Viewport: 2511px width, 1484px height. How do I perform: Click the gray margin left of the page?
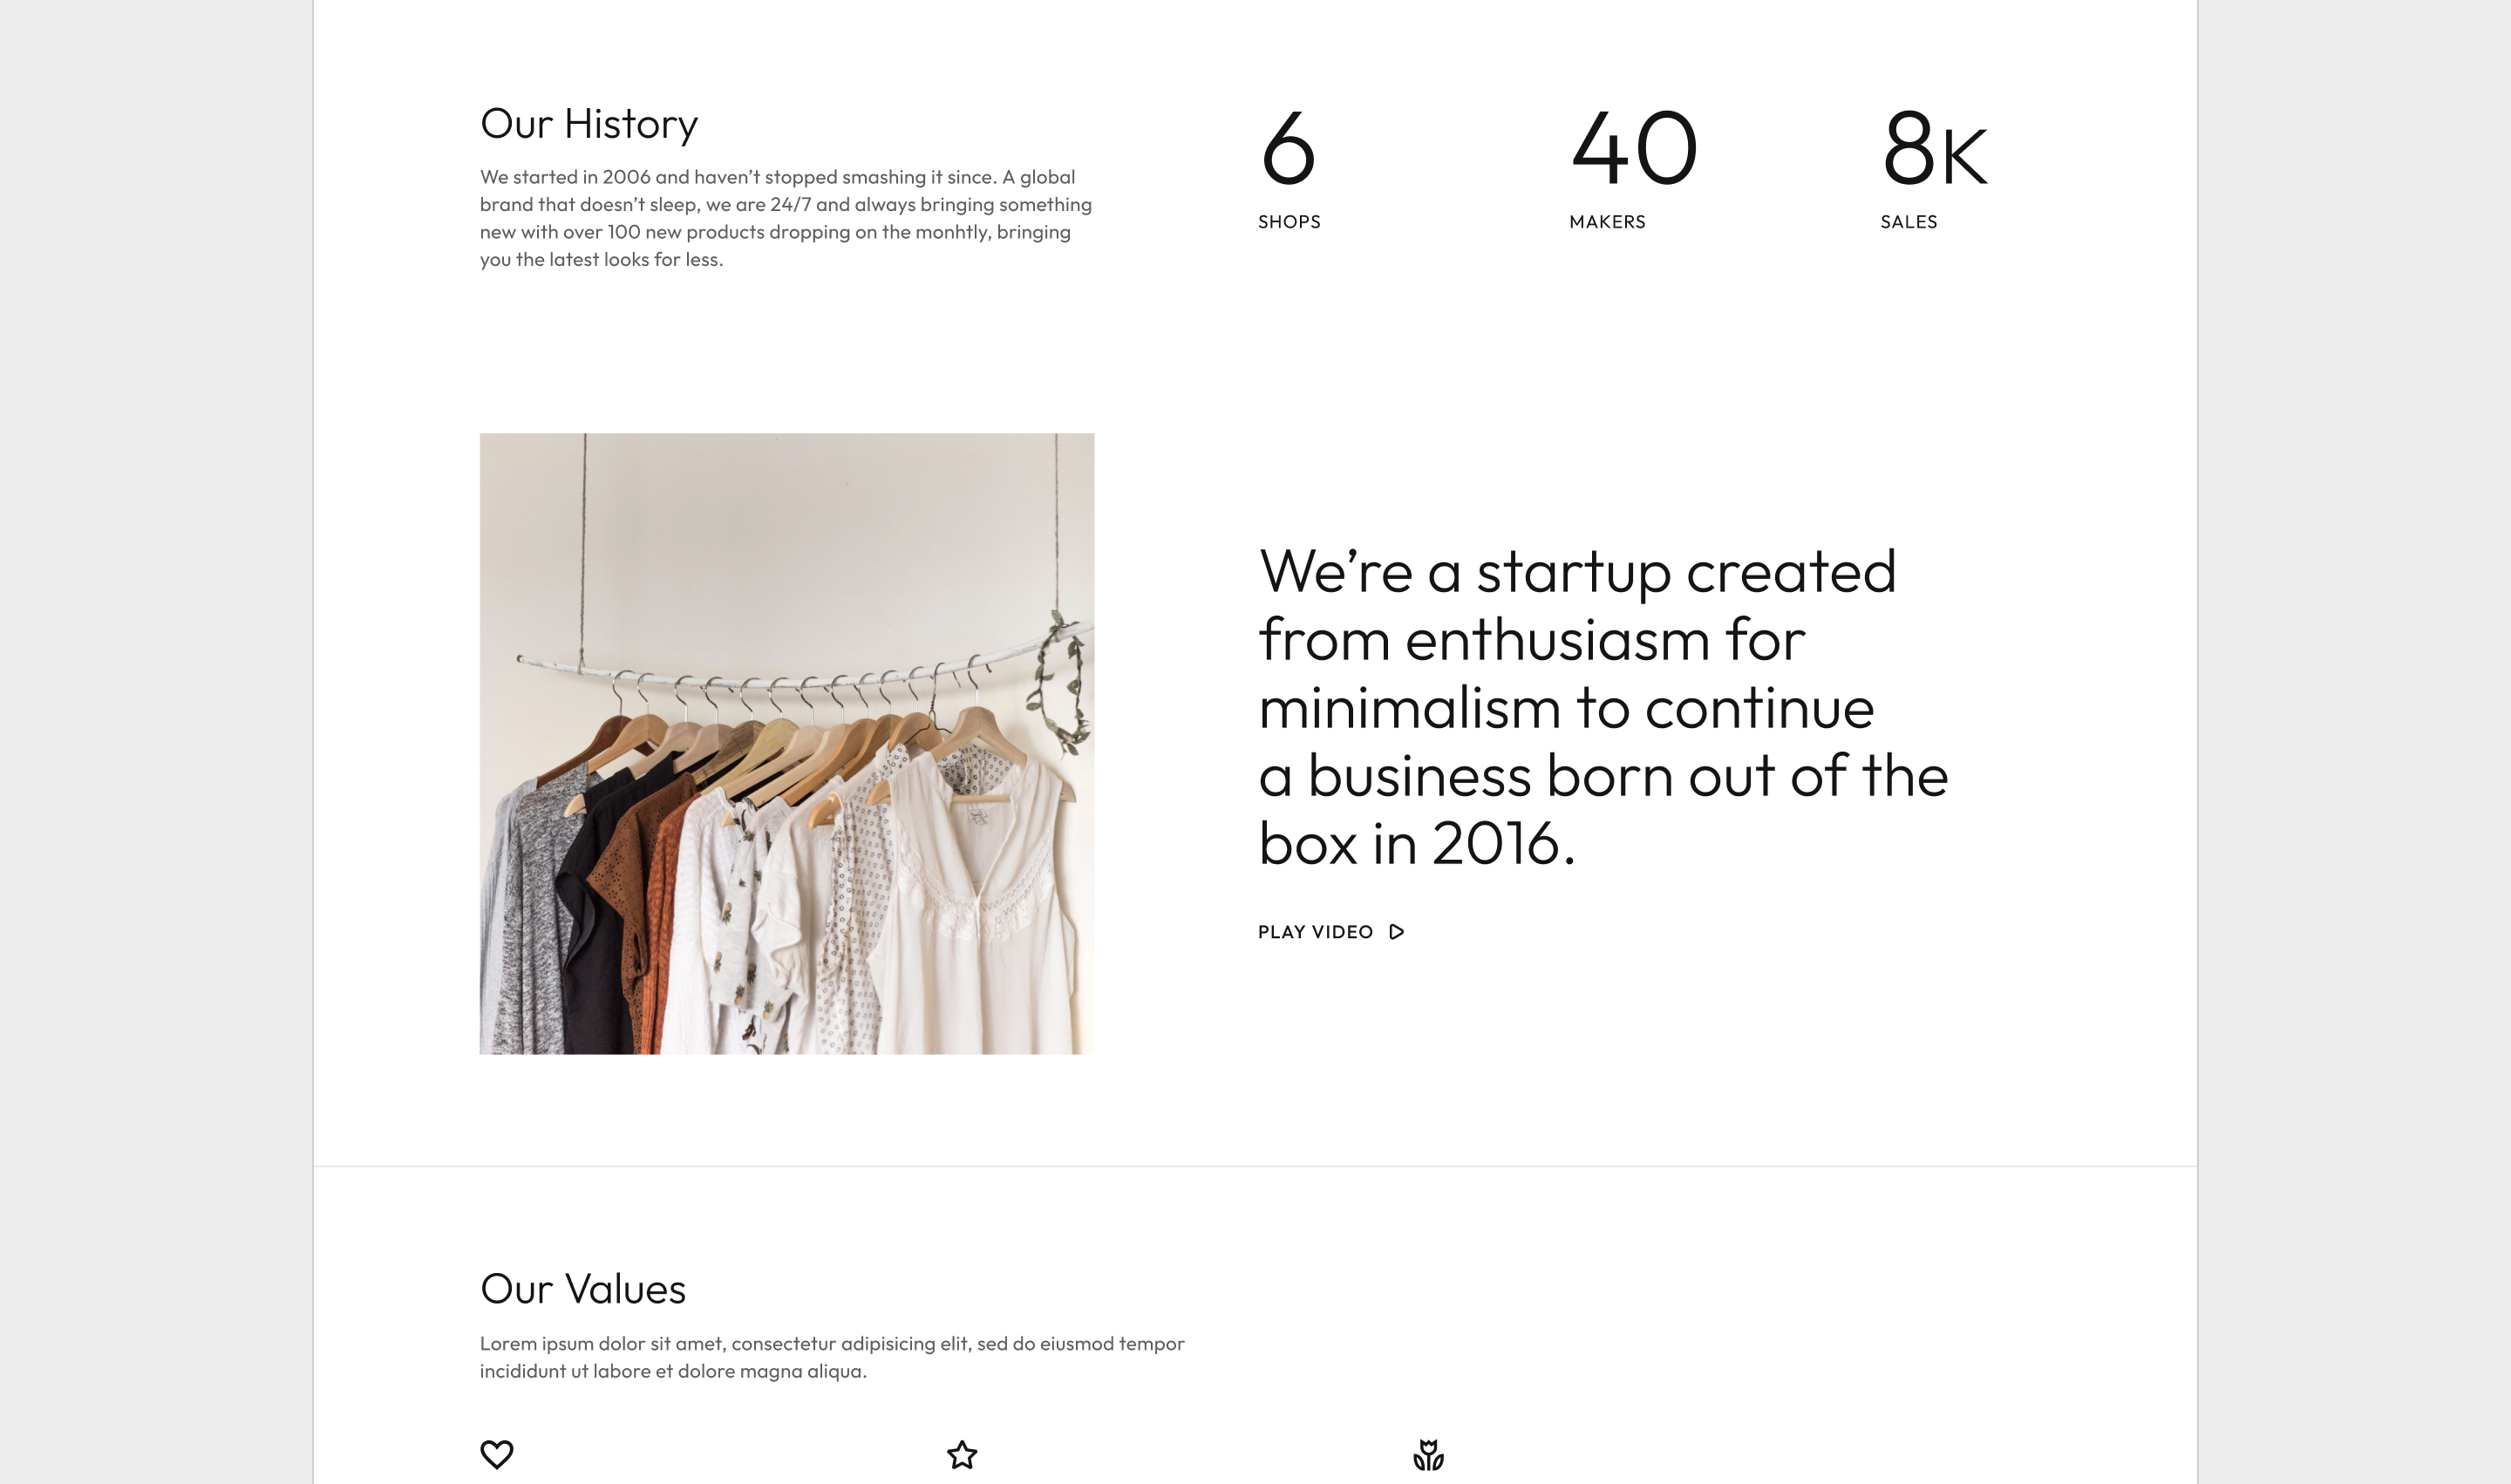tap(156, 742)
